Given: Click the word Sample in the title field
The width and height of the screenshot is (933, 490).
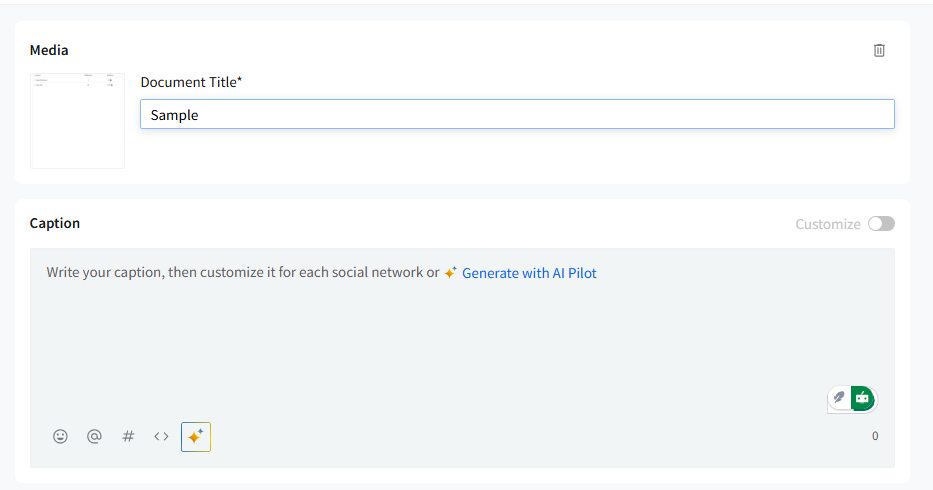Looking at the screenshot, I should coord(175,115).
